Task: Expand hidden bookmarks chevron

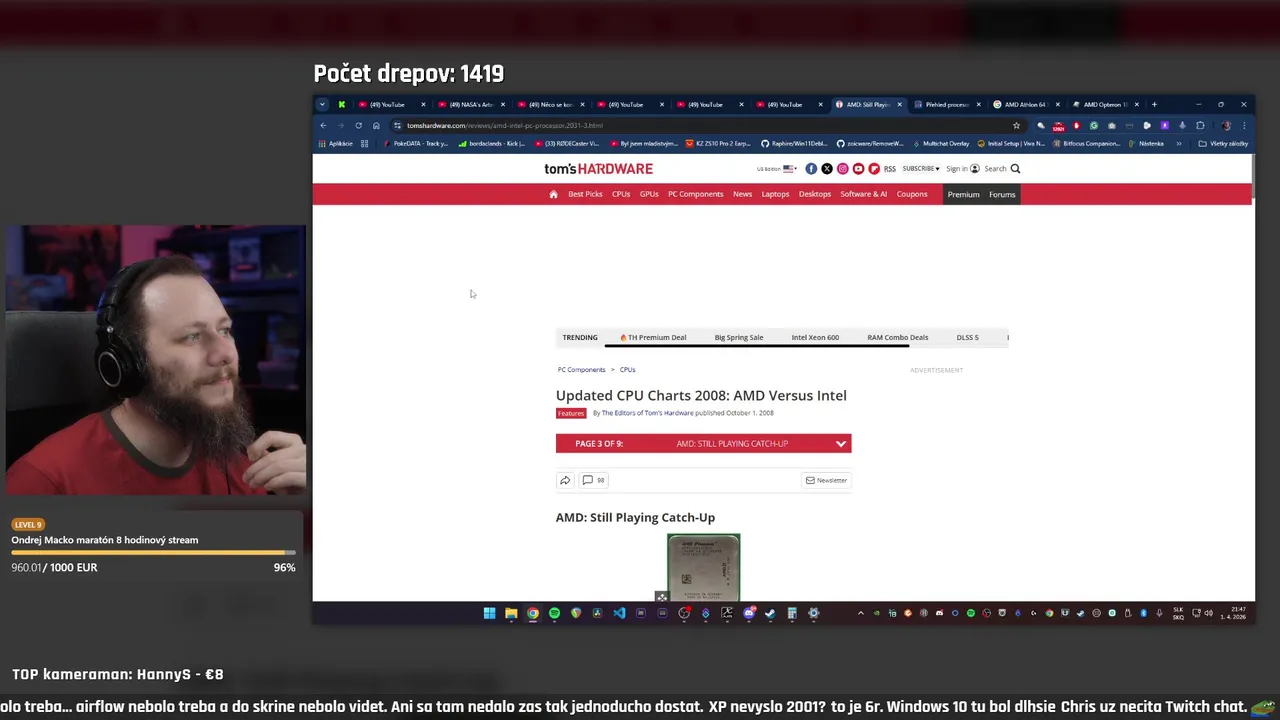Action: 1179,144
